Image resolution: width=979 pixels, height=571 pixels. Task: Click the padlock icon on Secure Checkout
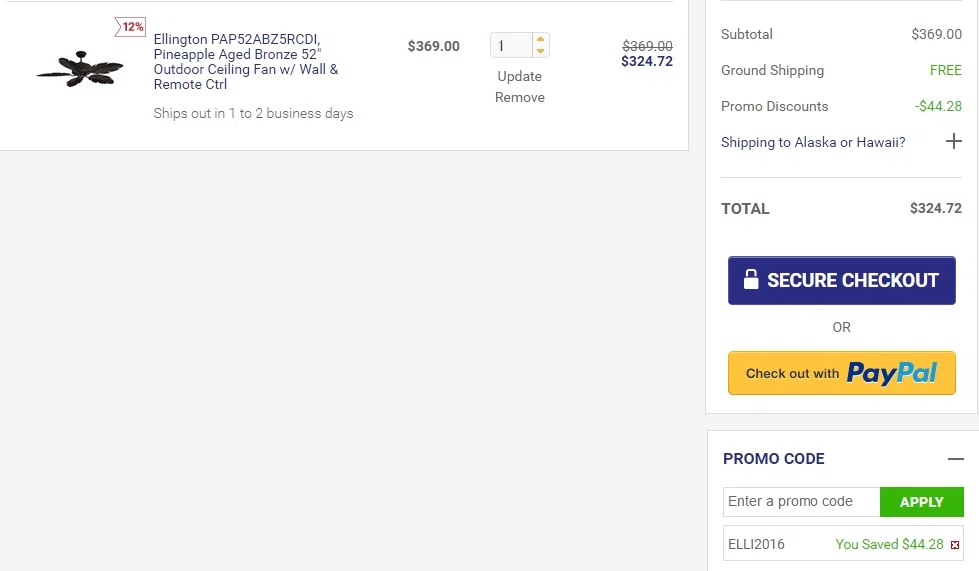coord(751,280)
